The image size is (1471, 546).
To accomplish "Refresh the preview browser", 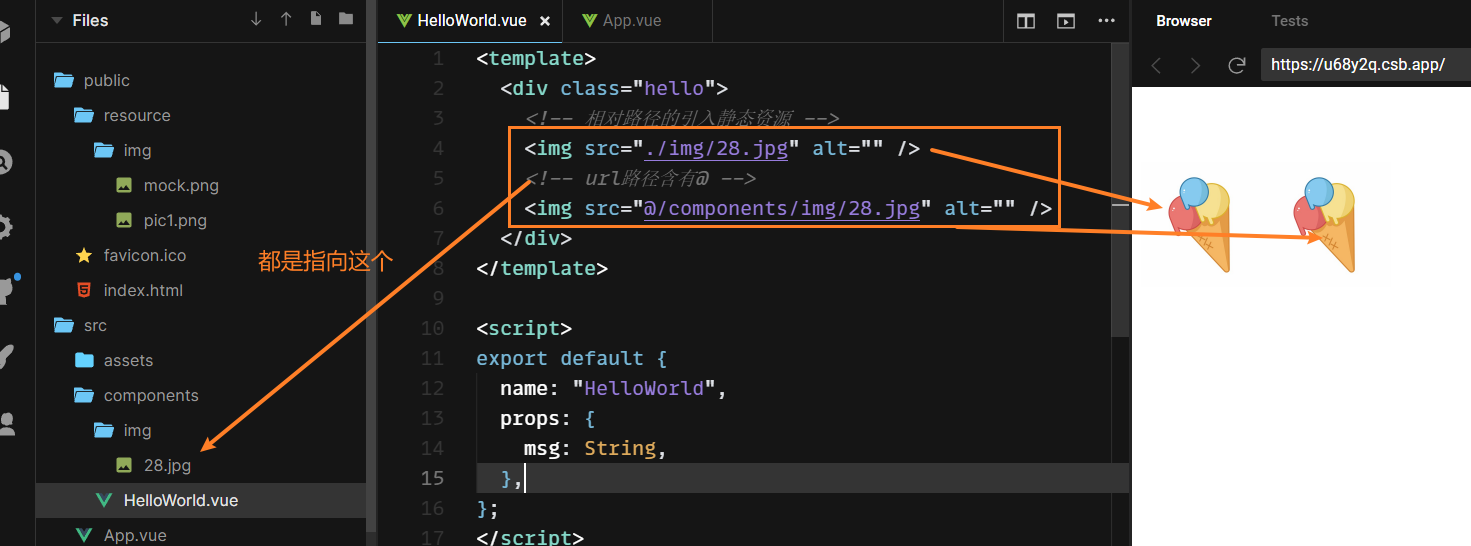I will click(1237, 65).
